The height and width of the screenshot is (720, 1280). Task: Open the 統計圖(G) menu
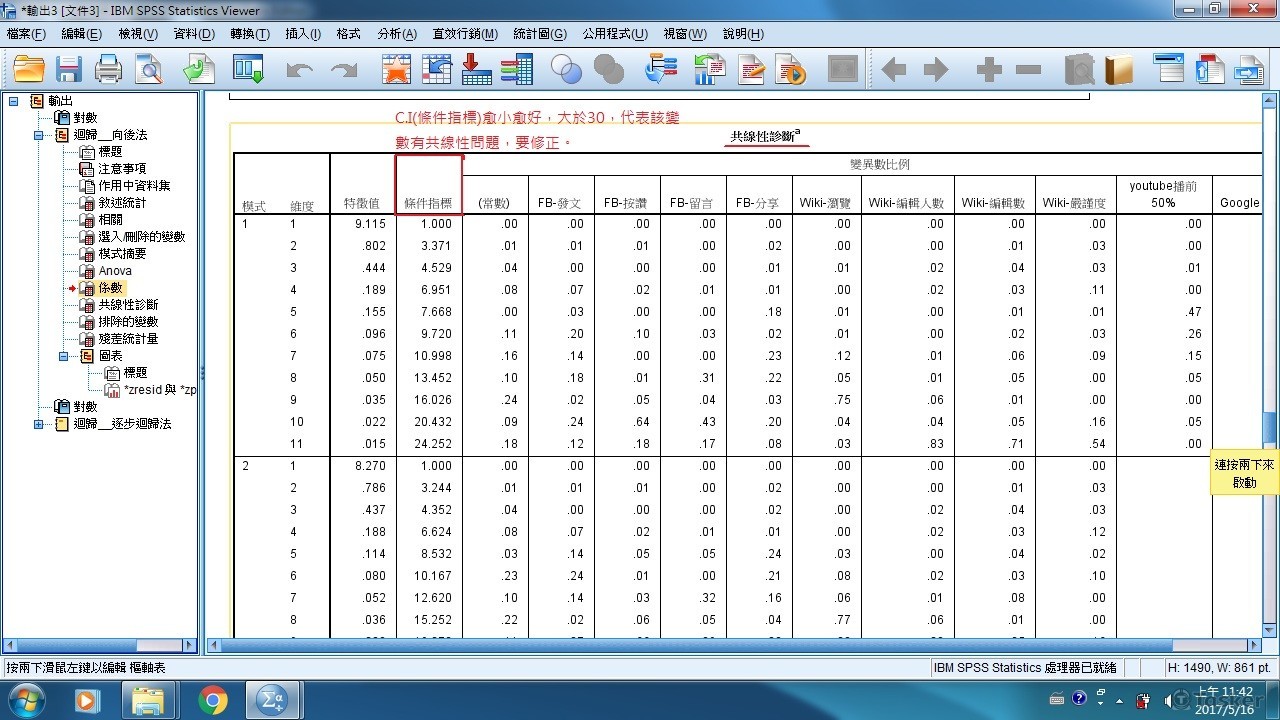(539, 34)
